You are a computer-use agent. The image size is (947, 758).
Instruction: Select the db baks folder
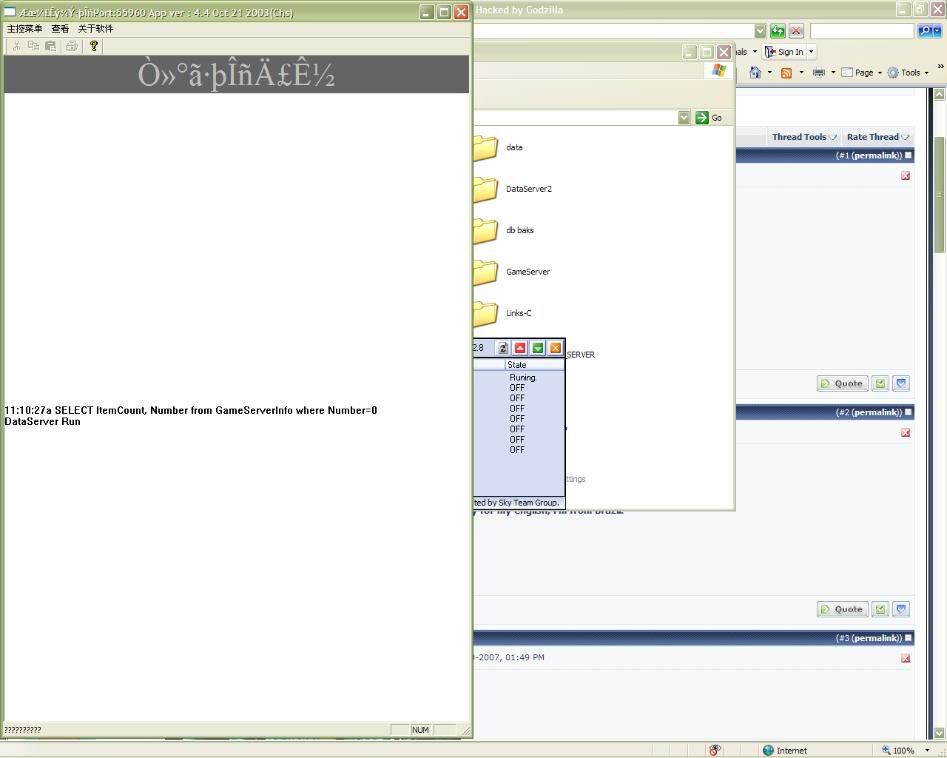point(486,230)
